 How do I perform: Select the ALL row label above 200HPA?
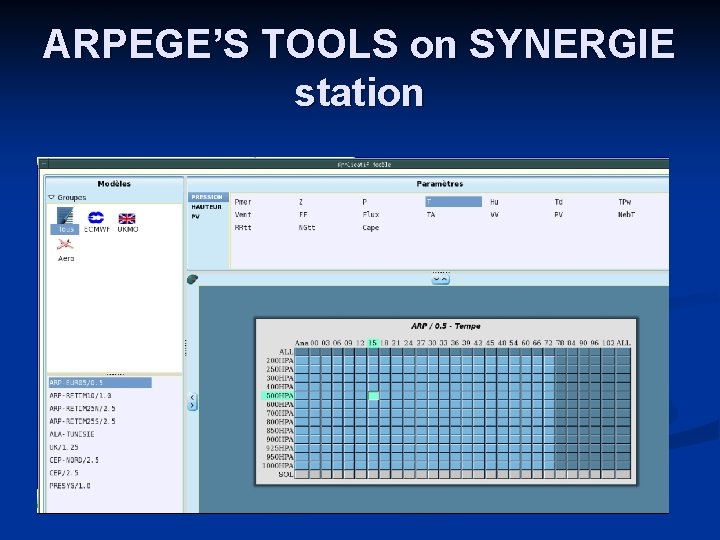(286, 352)
